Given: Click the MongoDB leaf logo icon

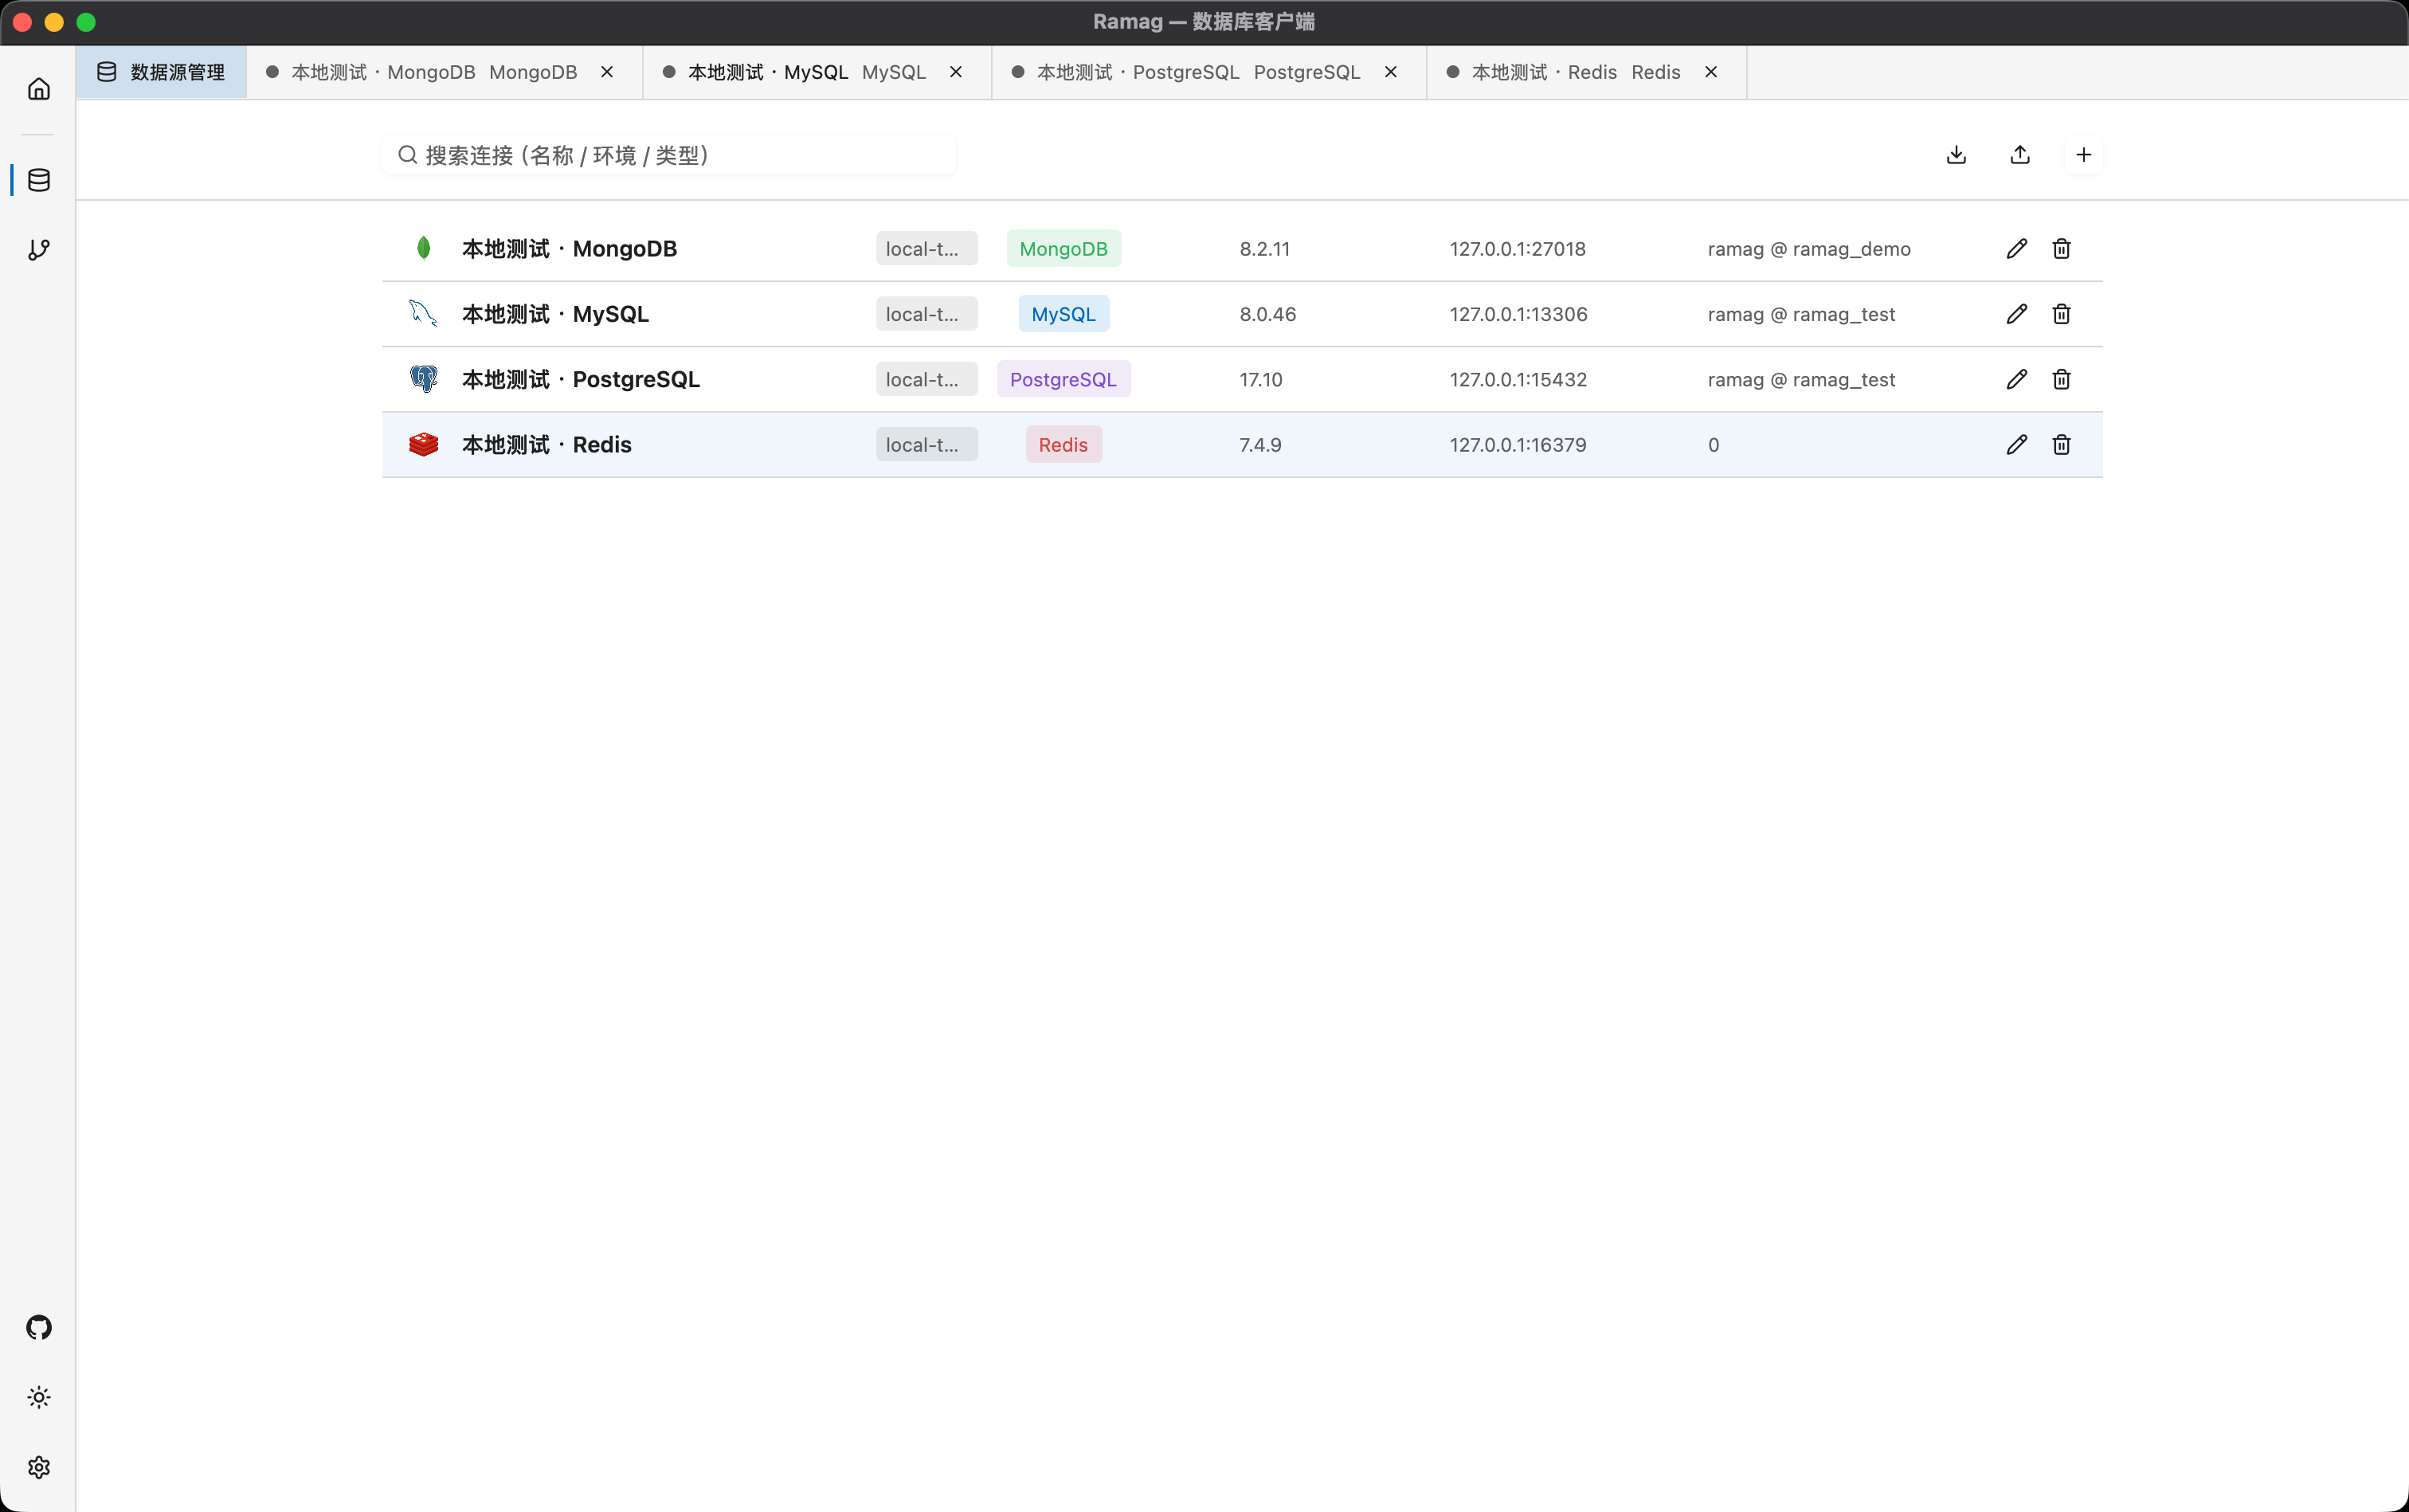Looking at the screenshot, I should point(423,248).
